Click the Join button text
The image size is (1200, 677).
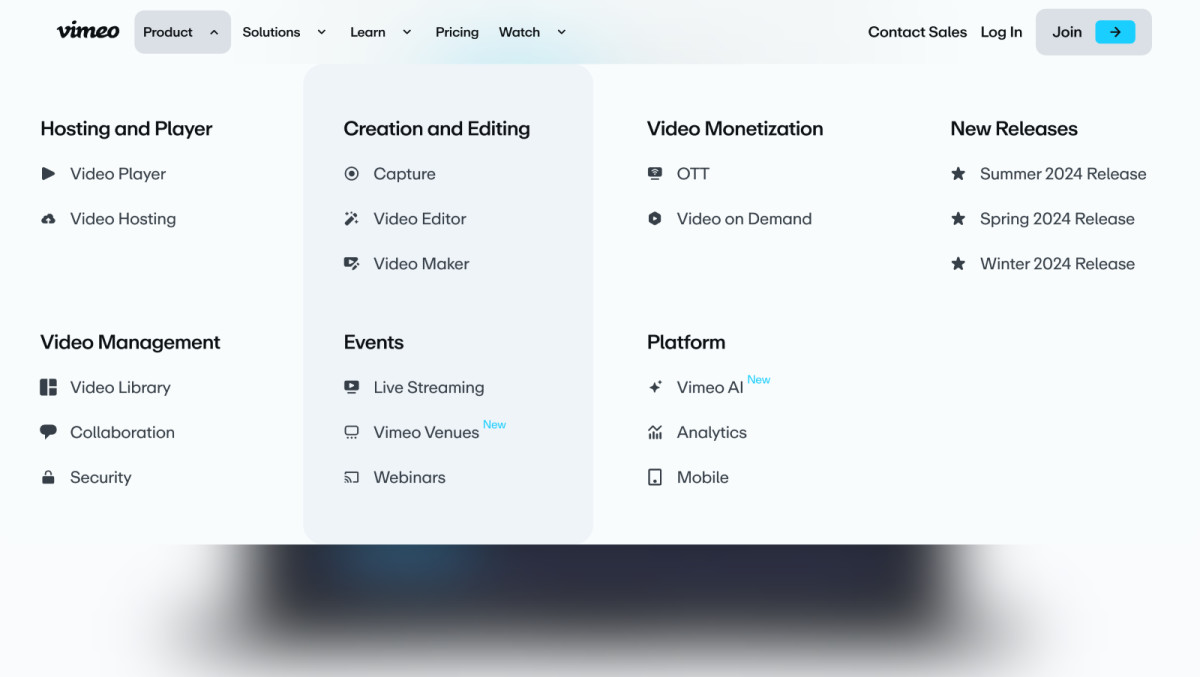pyautogui.click(x=1067, y=32)
